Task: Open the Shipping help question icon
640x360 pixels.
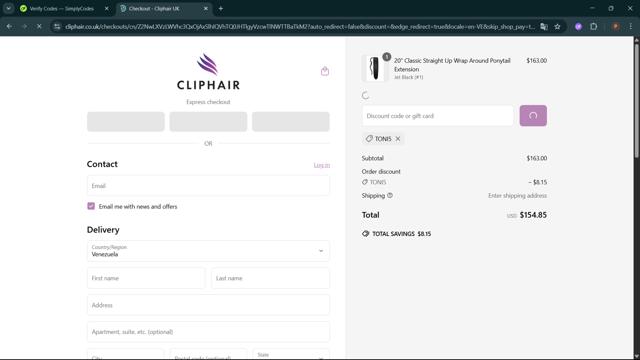Action: click(x=390, y=196)
